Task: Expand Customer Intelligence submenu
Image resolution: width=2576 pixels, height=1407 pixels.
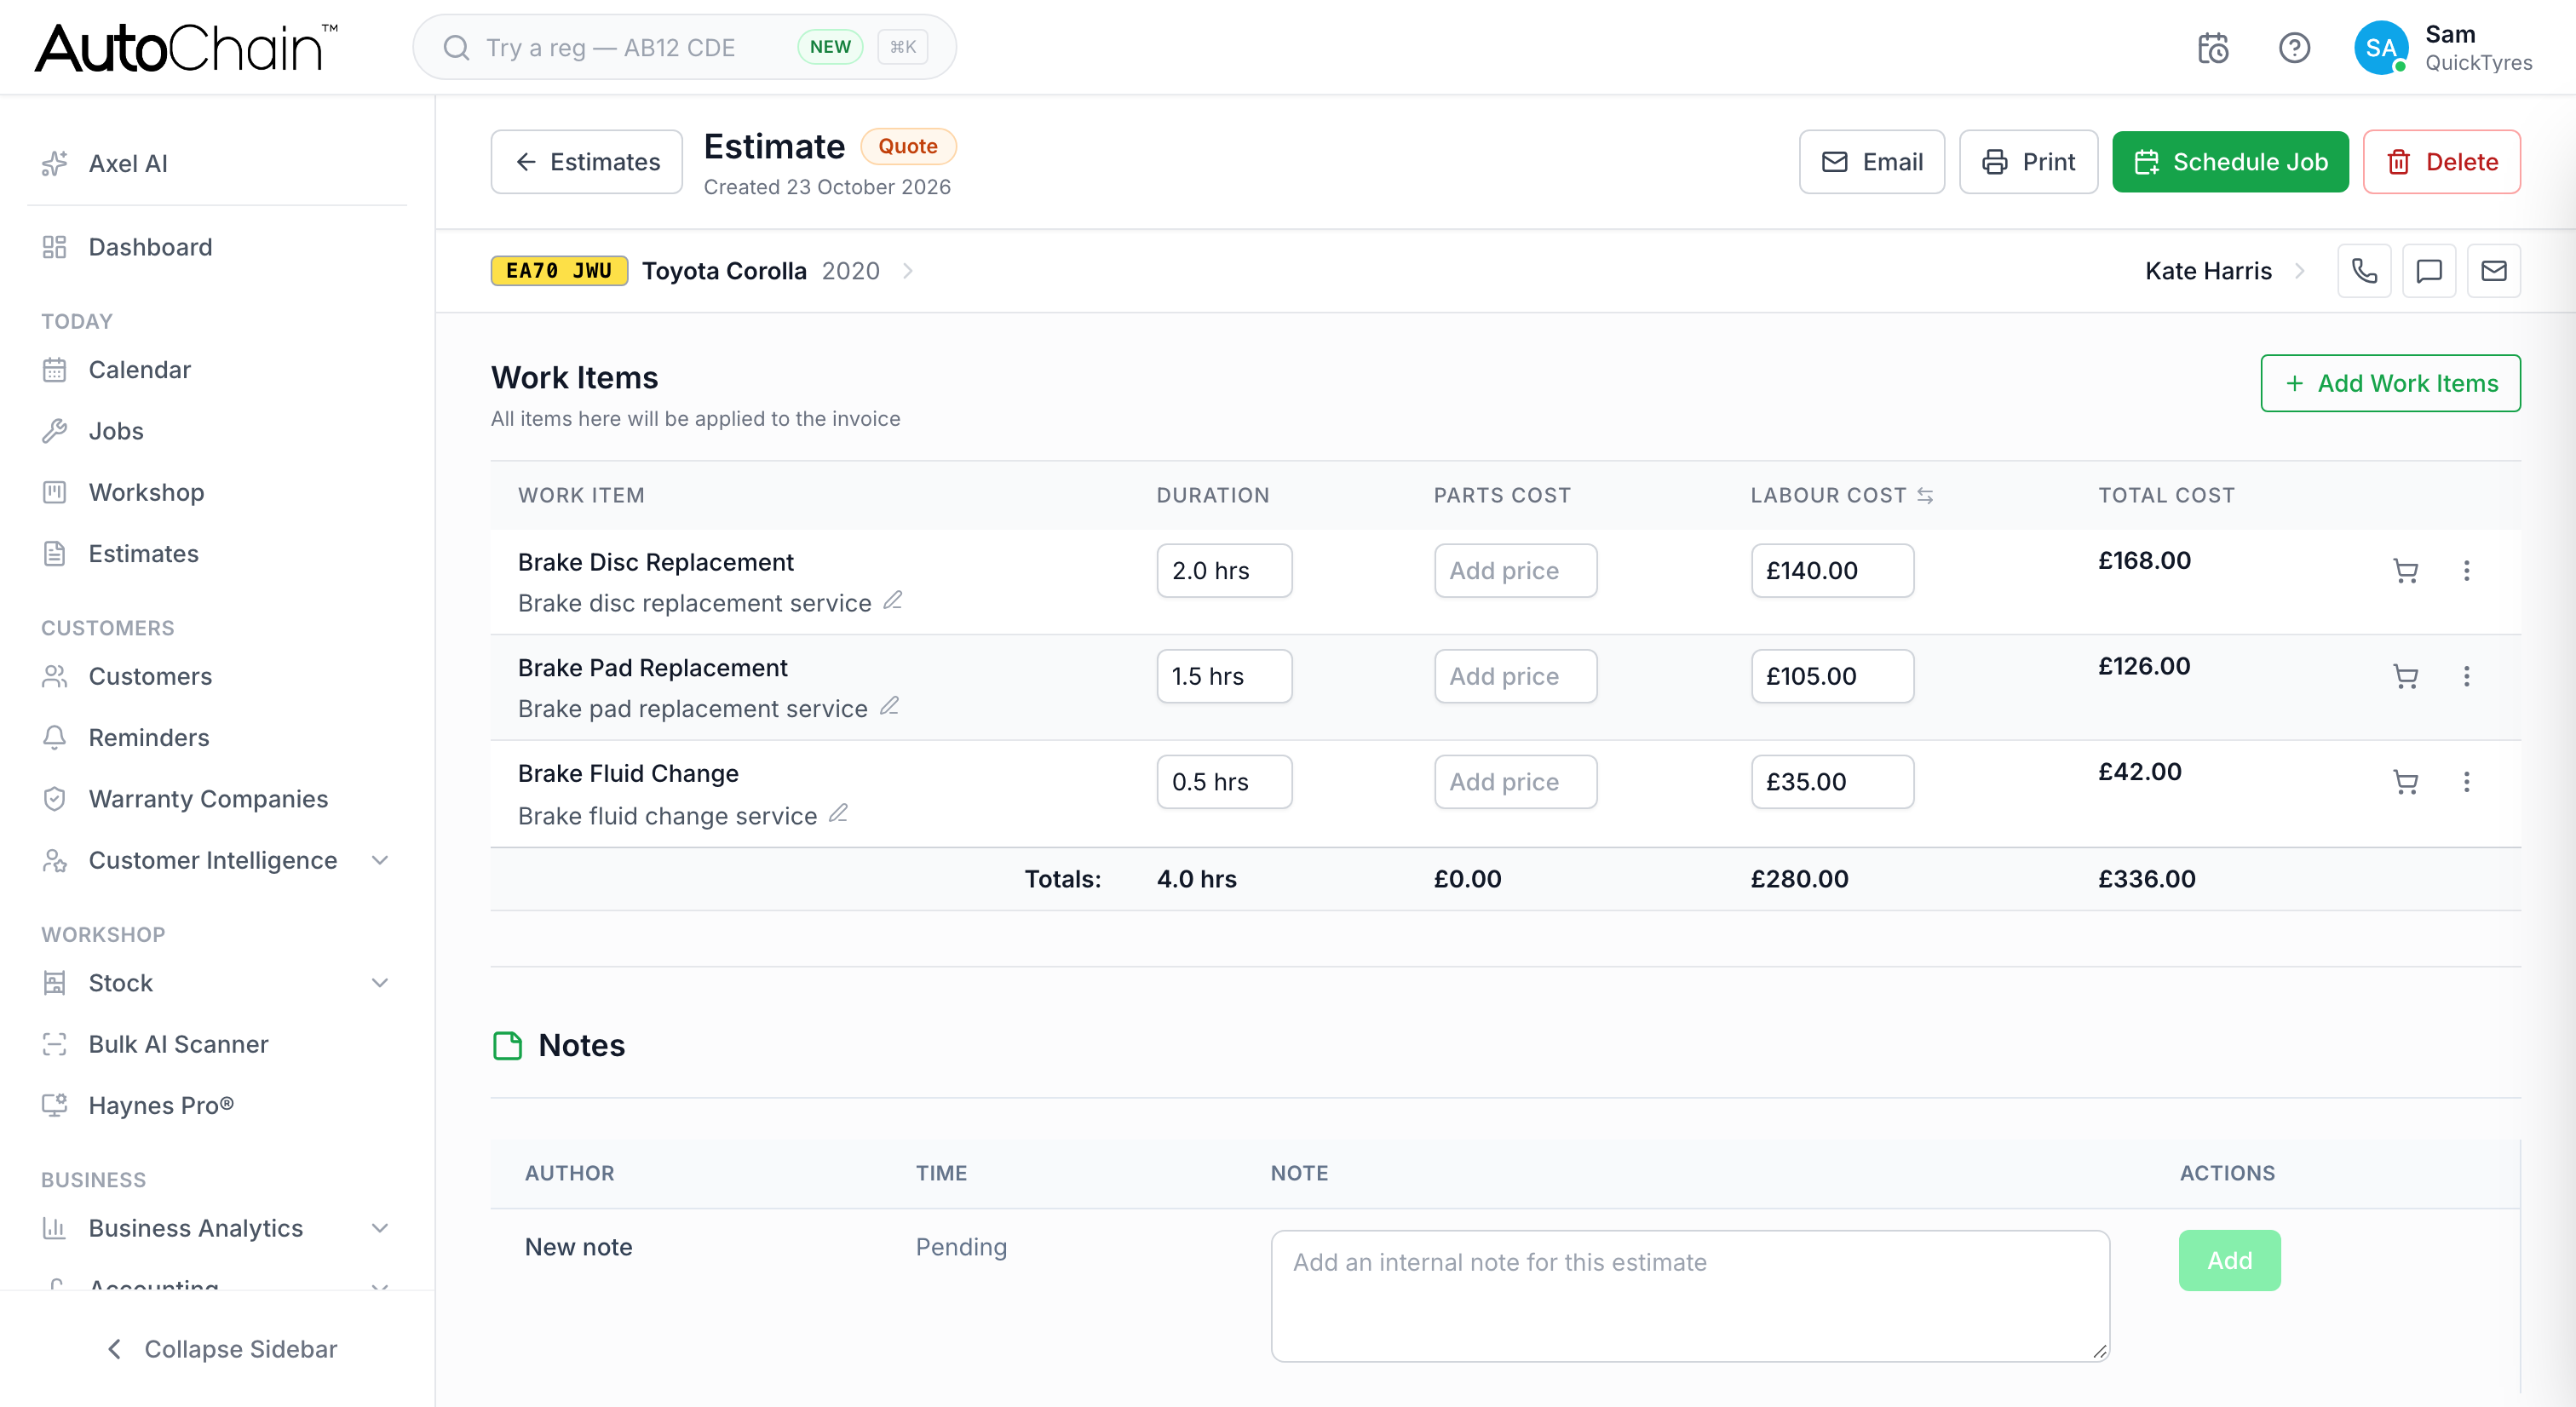Action: (x=380, y=861)
